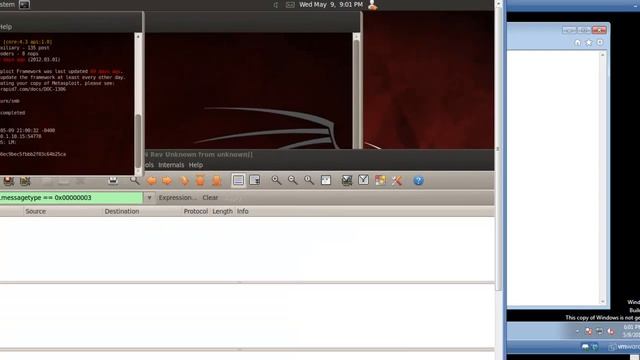Screen dimensions: 640x360
Task: Open the display filters funnel icon
Action: [x=363, y=180]
